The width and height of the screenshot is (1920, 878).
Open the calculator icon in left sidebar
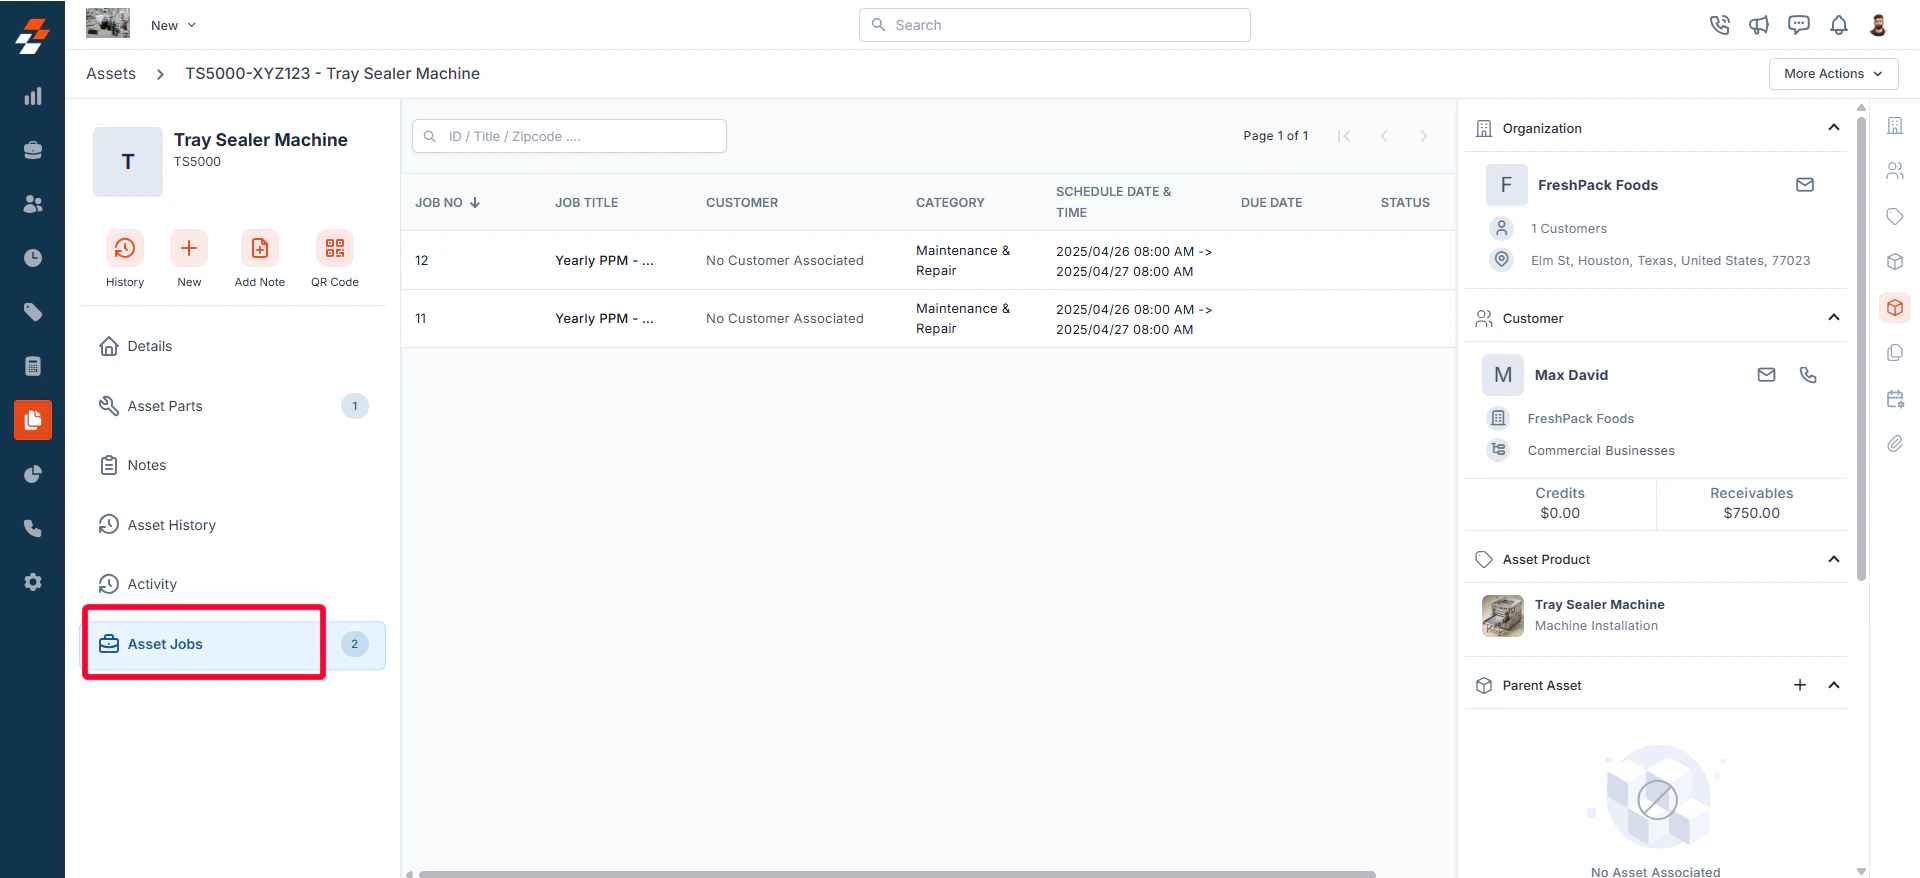click(x=33, y=366)
